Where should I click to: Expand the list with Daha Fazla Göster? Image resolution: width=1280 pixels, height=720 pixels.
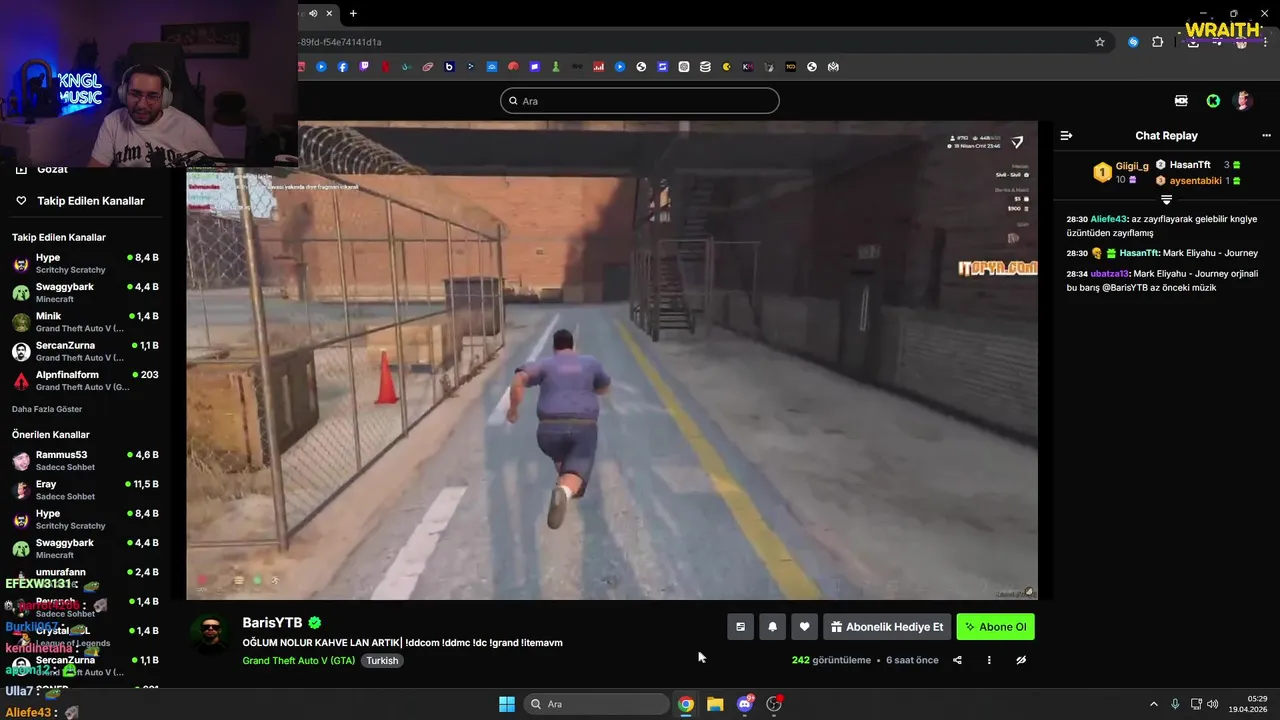pos(47,409)
